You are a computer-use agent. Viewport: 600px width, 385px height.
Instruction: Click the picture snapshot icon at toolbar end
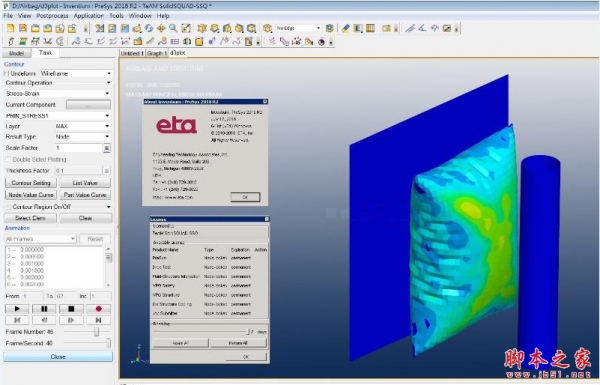tap(447, 28)
